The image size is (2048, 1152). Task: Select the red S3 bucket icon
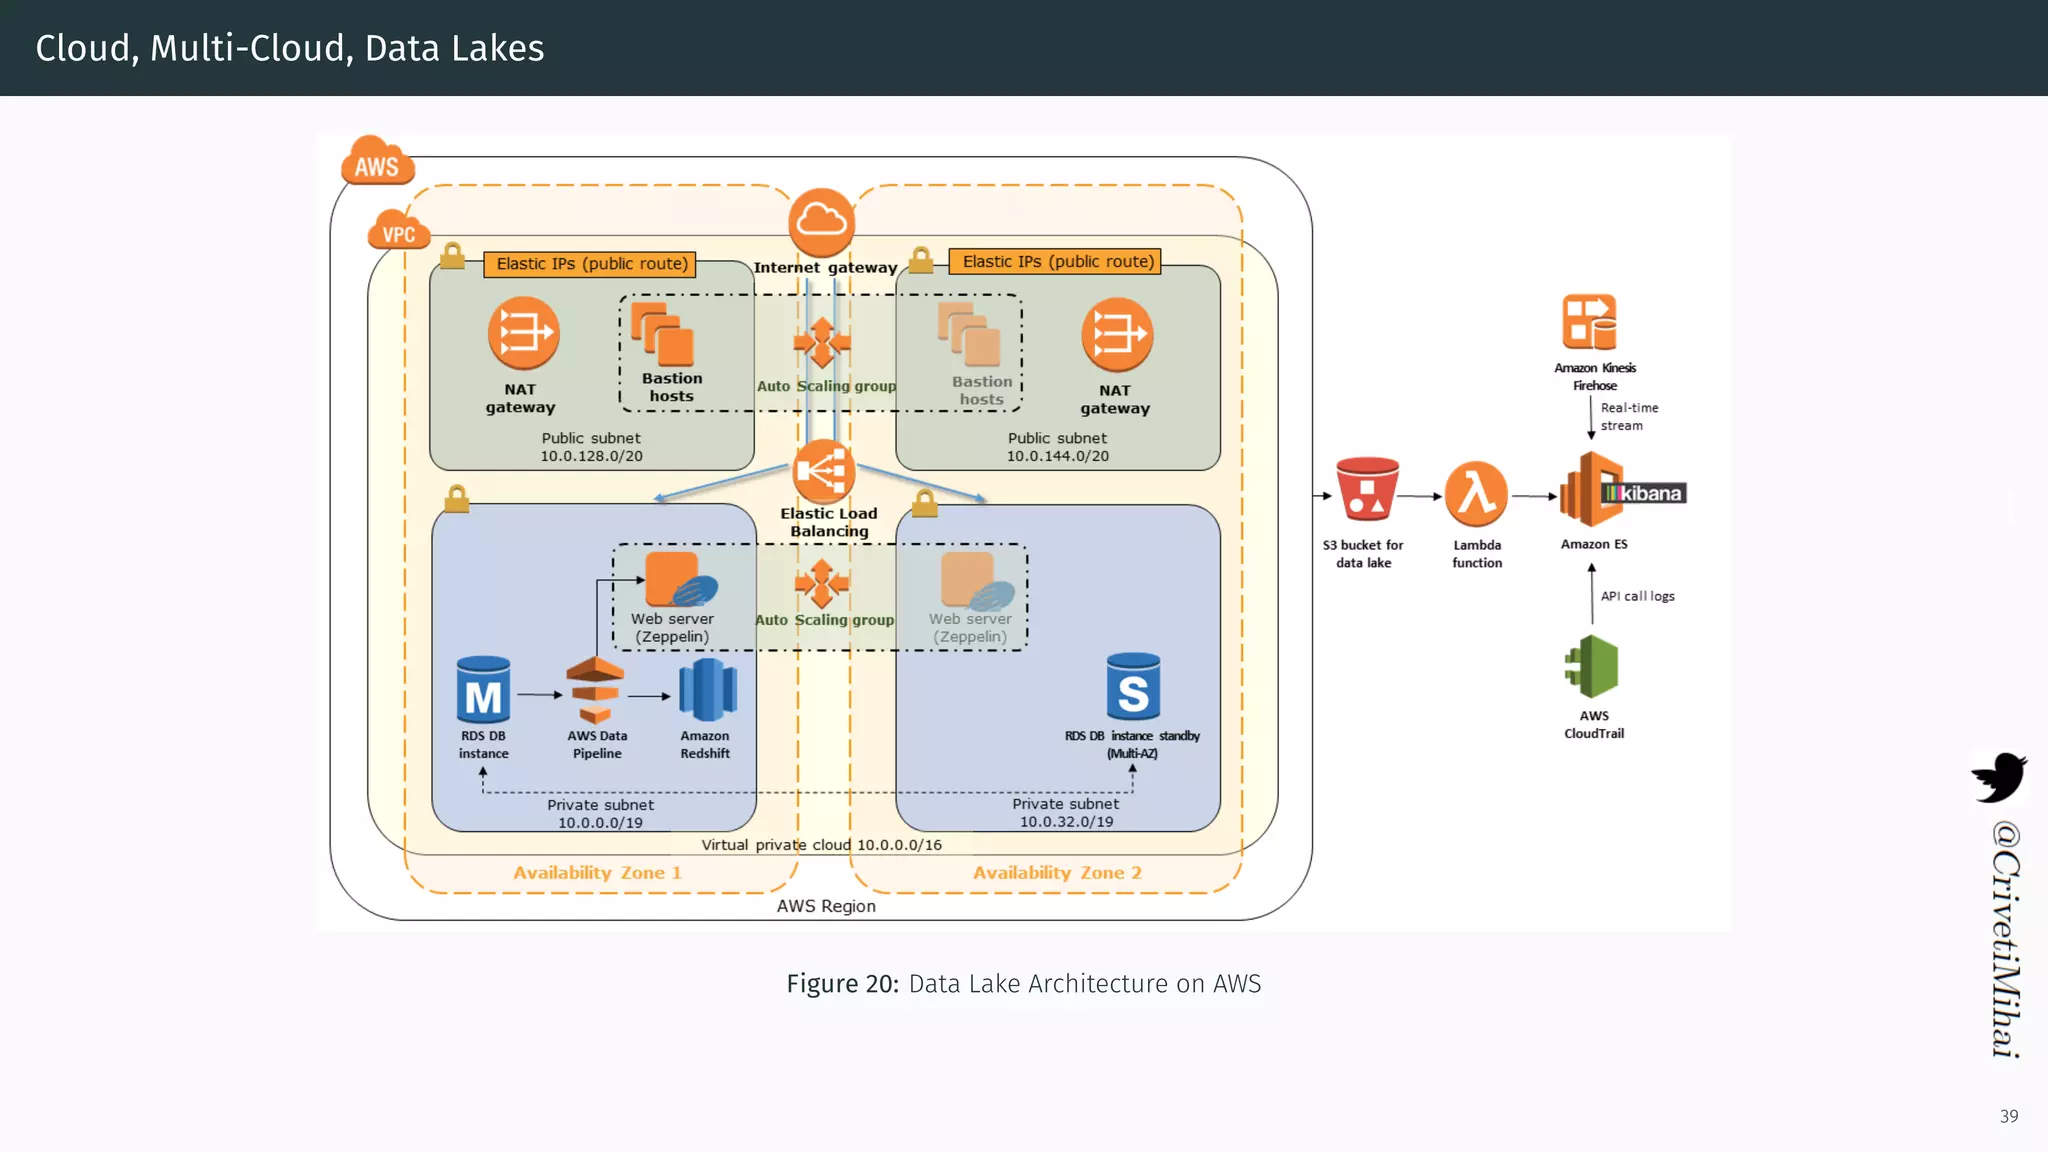[x=1367, y=490]
